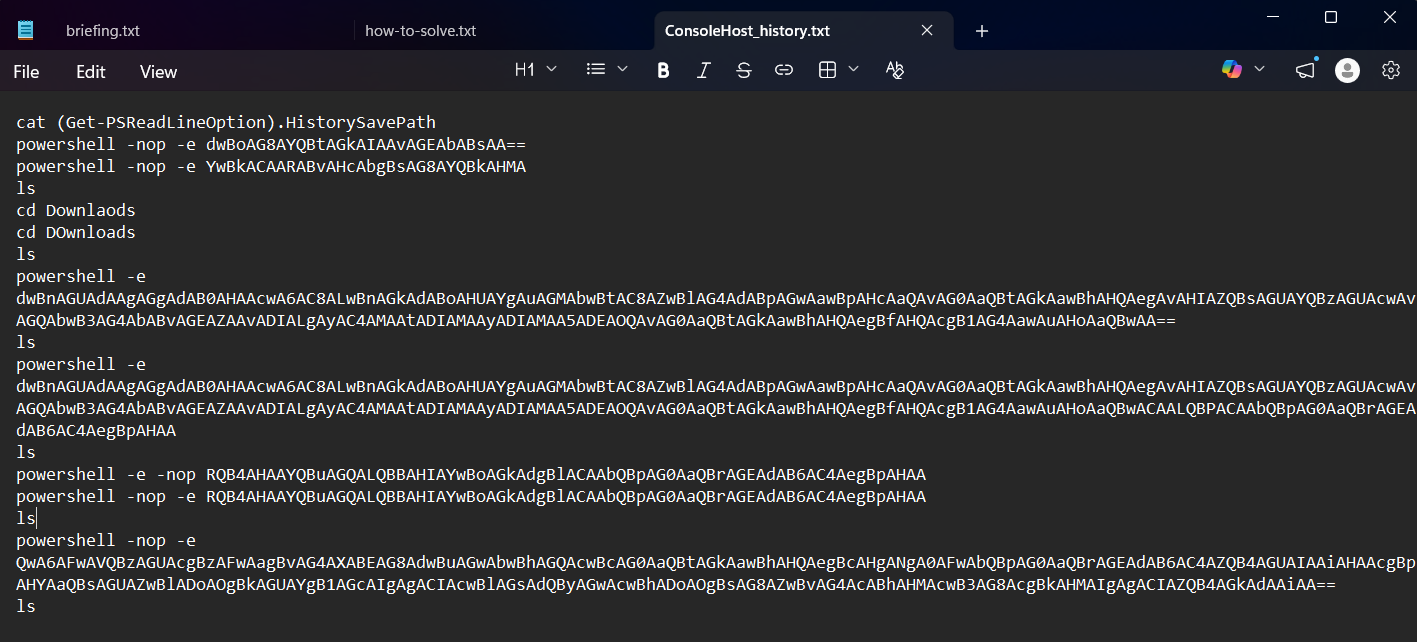
Task: Open a new tab with the plus button
Action: point(981,31)
